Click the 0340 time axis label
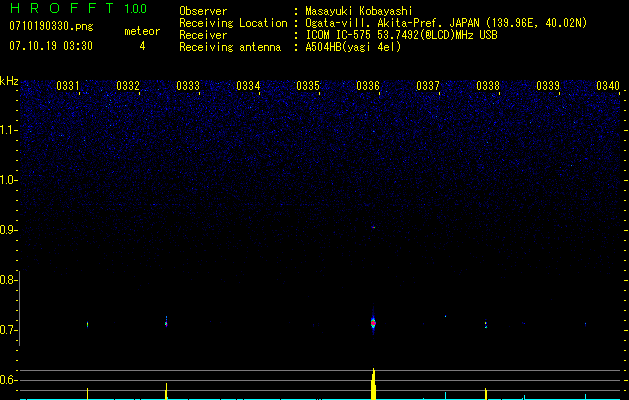 point(608,86)
